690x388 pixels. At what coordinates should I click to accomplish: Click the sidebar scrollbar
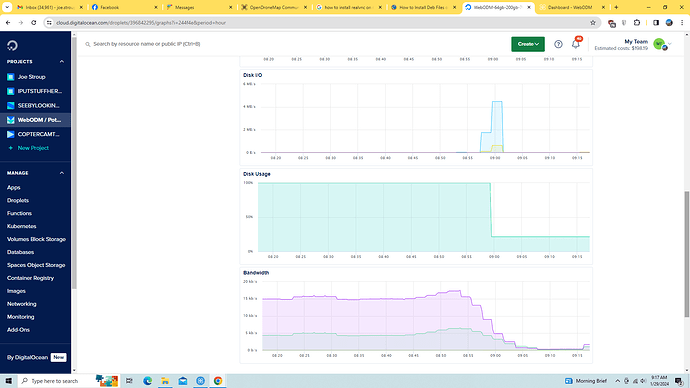pos(74,163)
